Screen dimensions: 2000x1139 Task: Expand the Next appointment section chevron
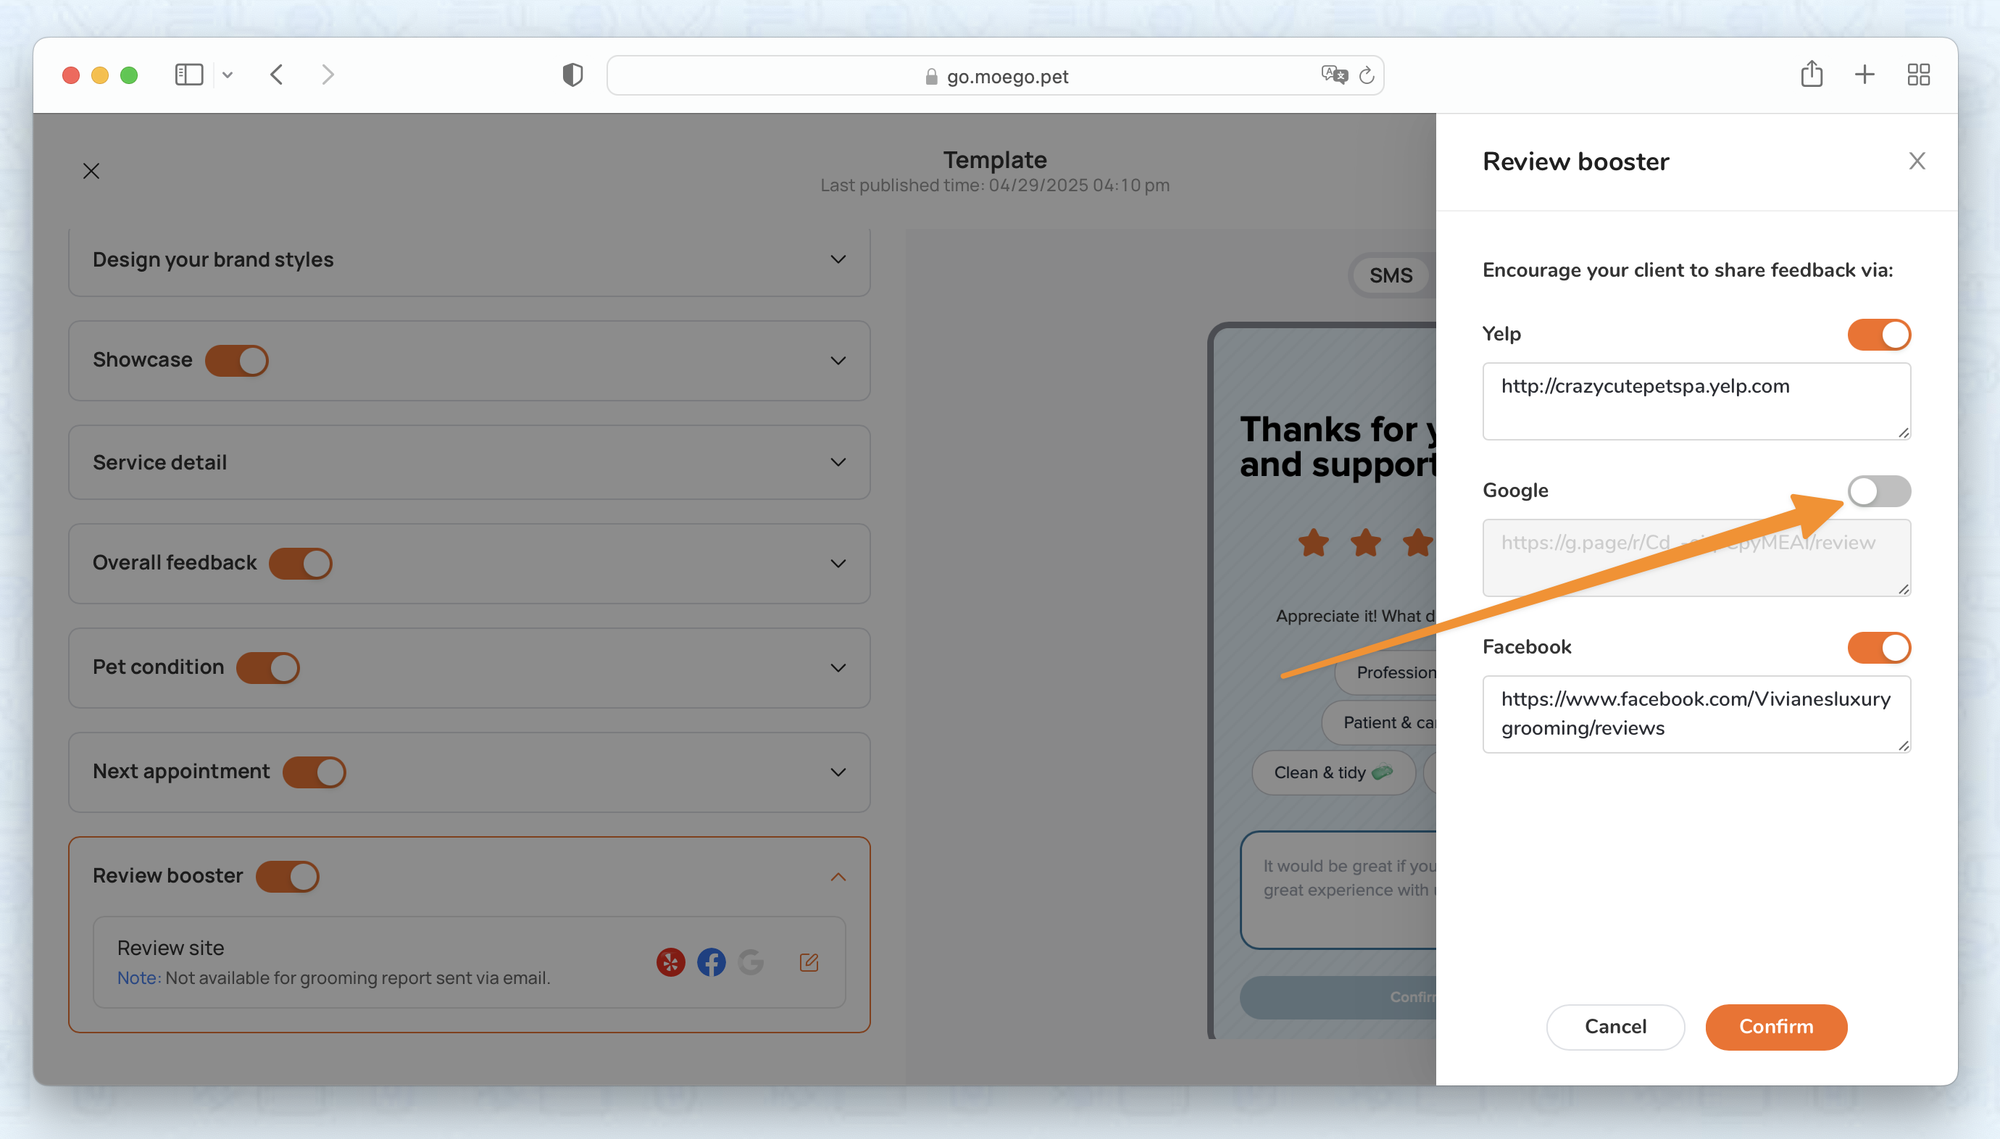[x=838, y=772]
